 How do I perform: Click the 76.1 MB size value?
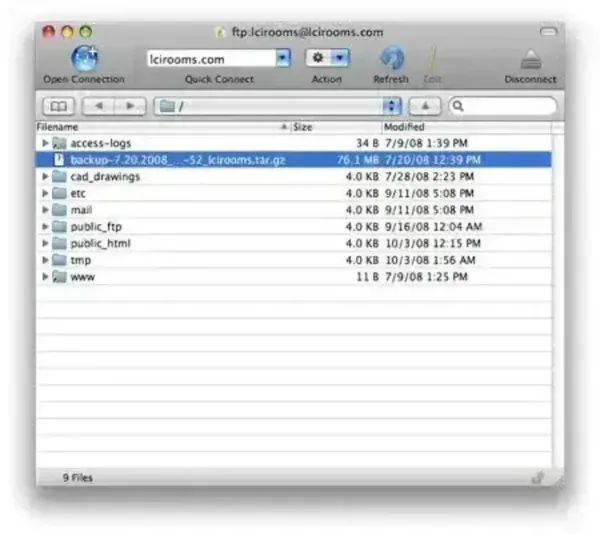point(358,160)
